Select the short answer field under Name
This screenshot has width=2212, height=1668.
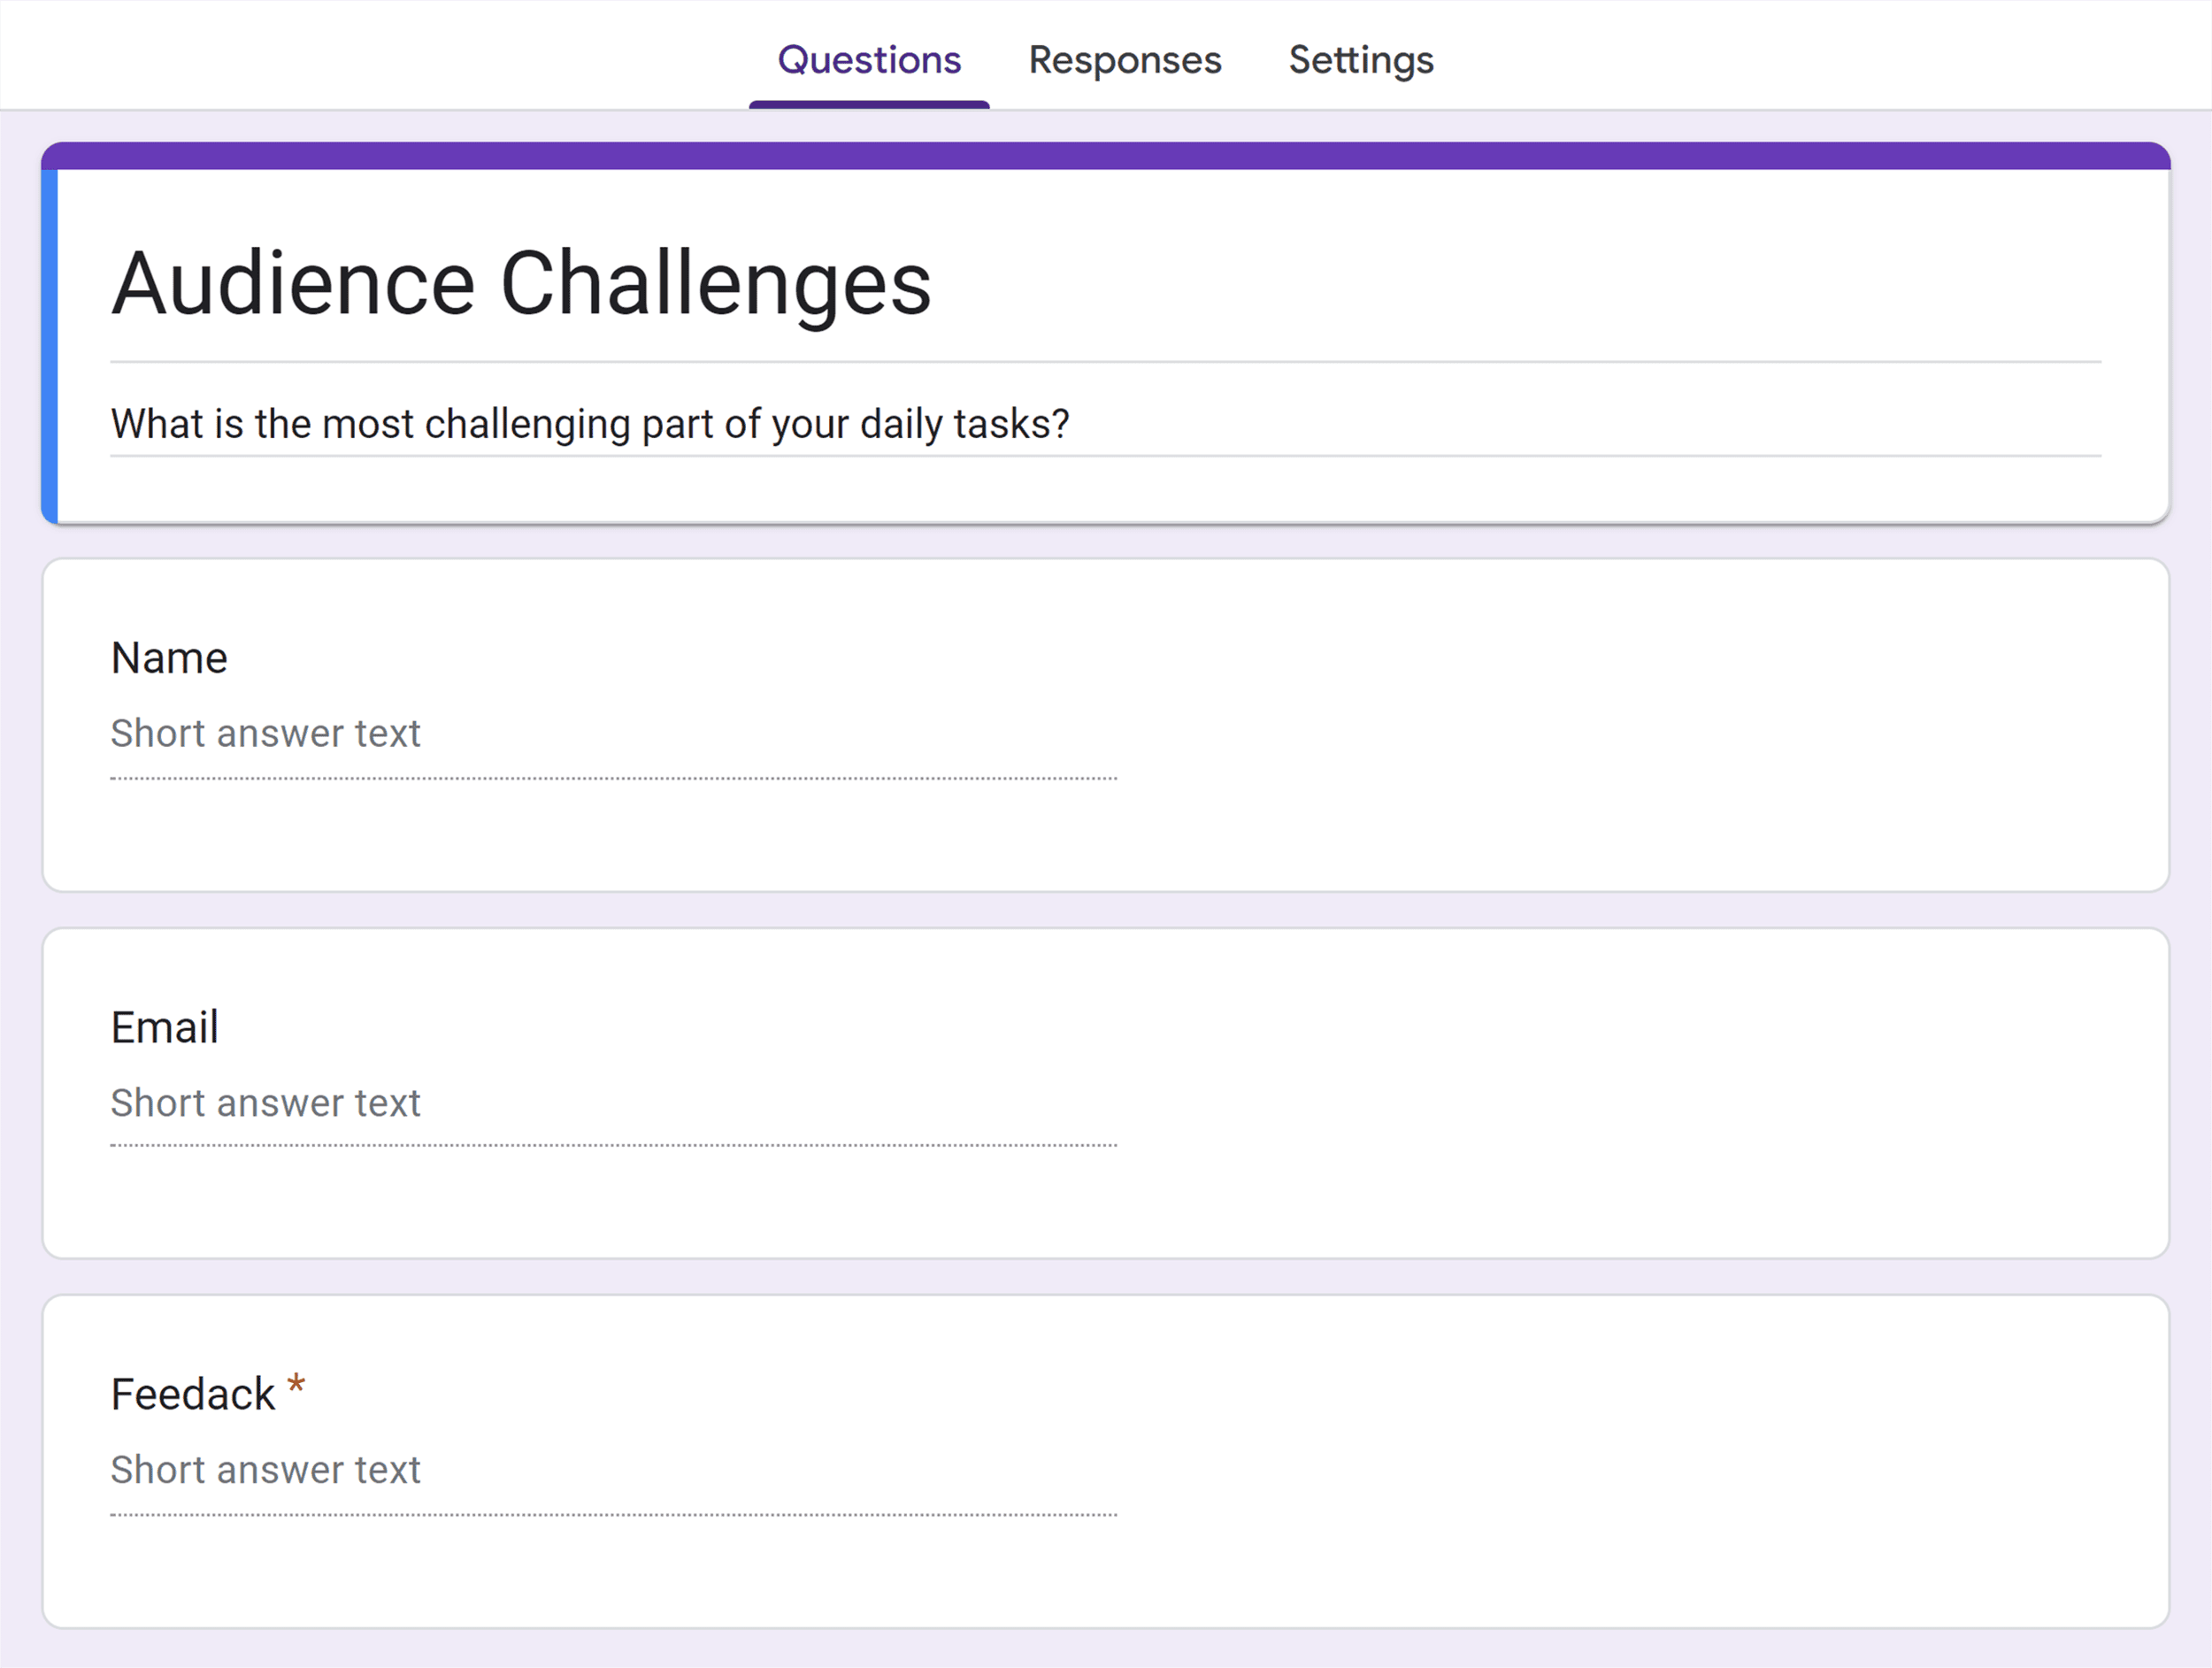pos(265,733)
